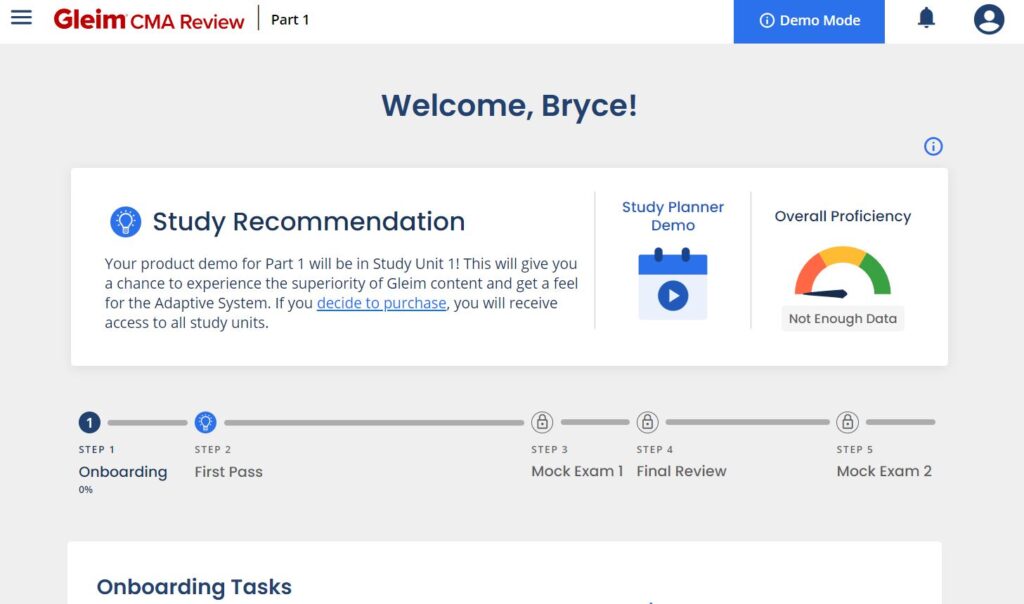Play the Study Planner Demo video
Viewport: 1024px width, 604px height.
click(x=671, y=295)
